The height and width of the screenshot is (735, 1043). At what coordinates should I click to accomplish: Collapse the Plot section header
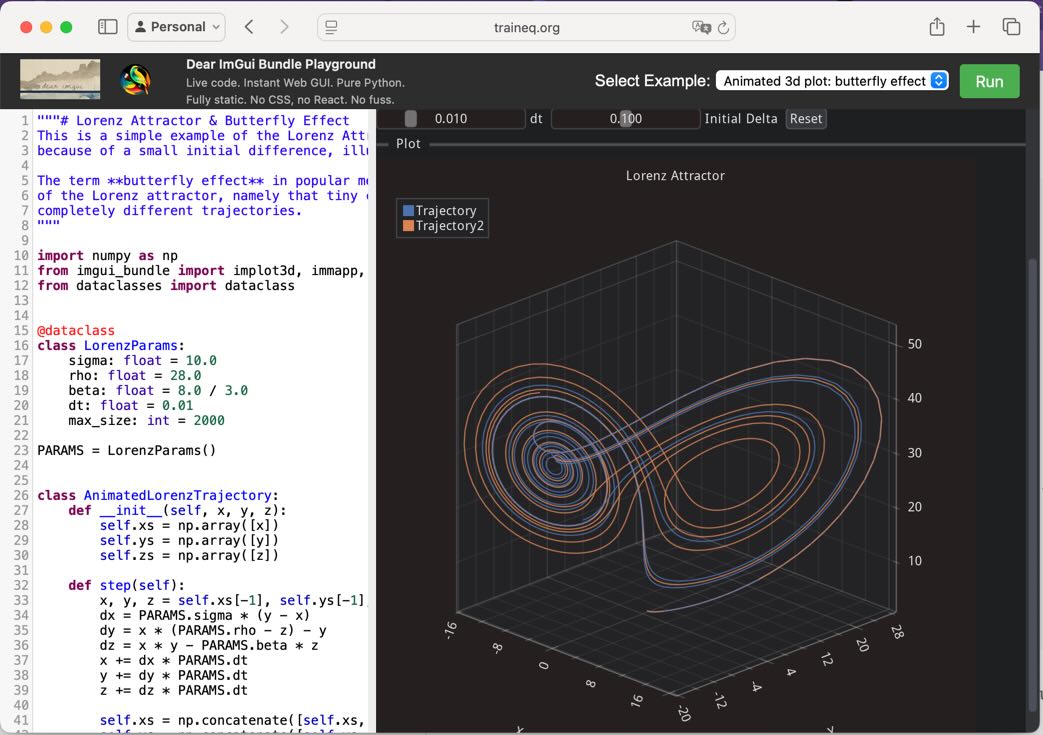click(408, 143)
